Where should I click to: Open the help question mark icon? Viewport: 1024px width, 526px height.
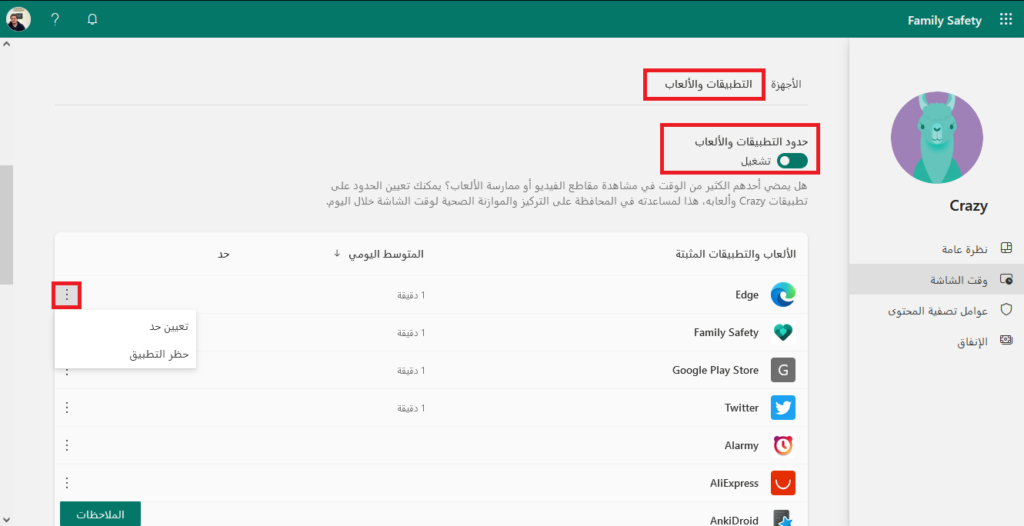tap(55, 20)
